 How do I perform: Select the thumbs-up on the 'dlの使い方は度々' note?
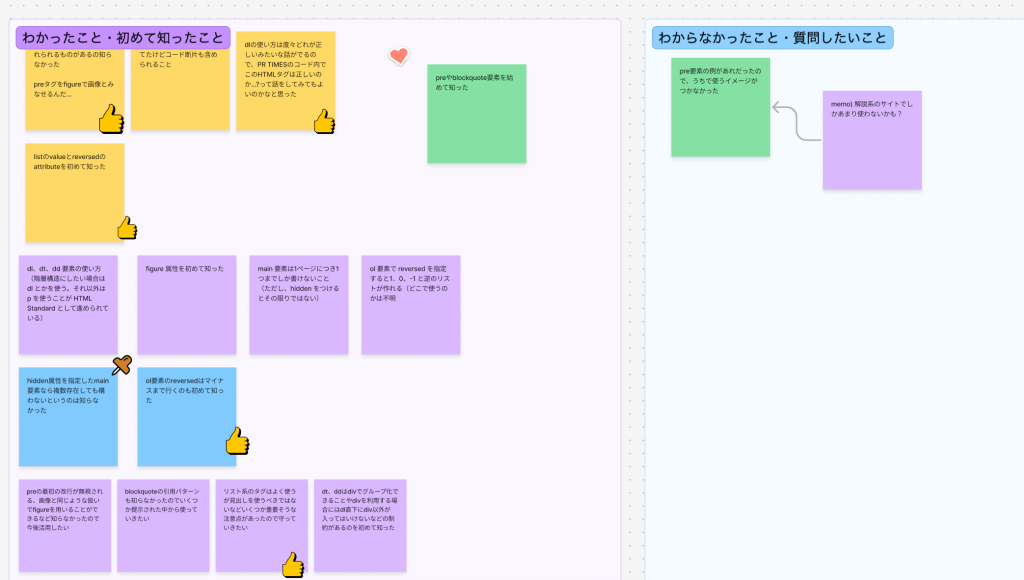pyautogui.click(x=323, y=122)
